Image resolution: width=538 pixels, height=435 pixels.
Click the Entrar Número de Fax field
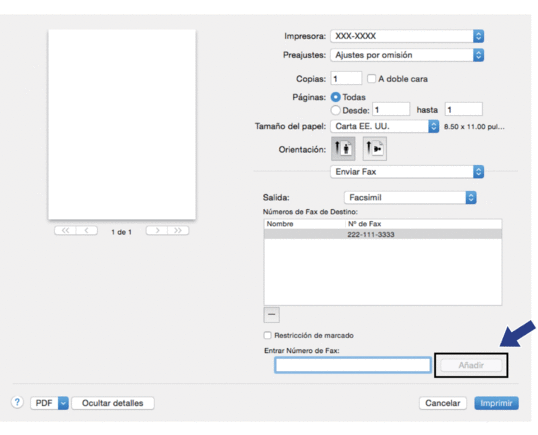353,365
